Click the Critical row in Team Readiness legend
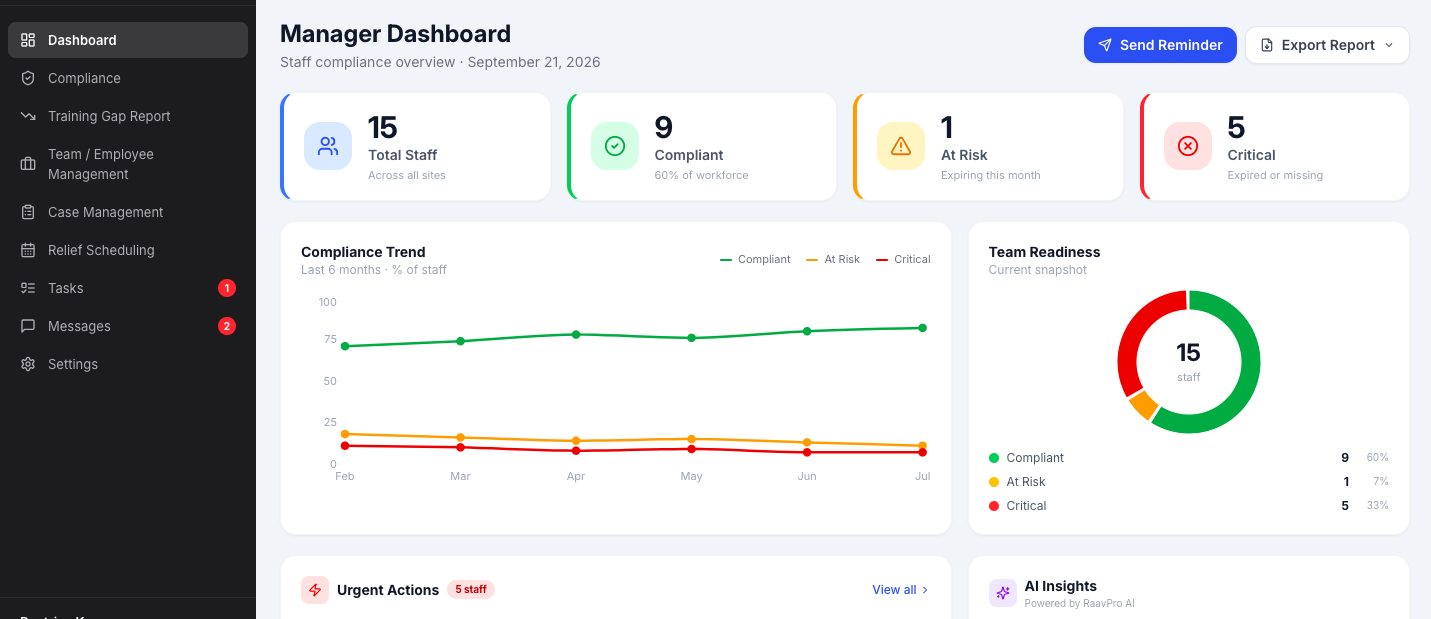Screen dimensions: 1431x619 click(1189, 506)
